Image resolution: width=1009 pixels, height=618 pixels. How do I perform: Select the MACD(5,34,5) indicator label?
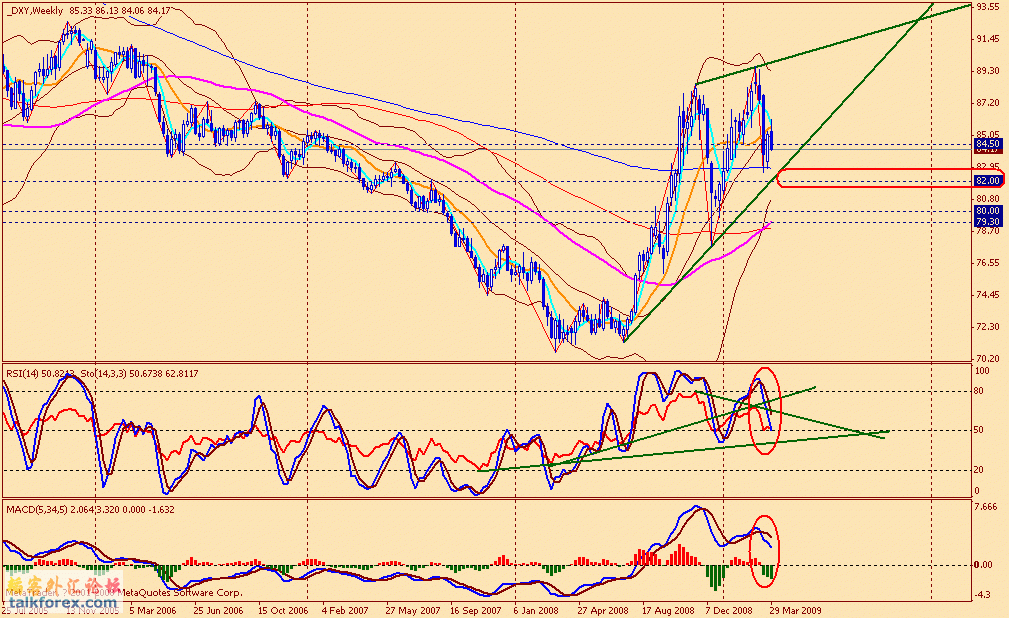37,509
